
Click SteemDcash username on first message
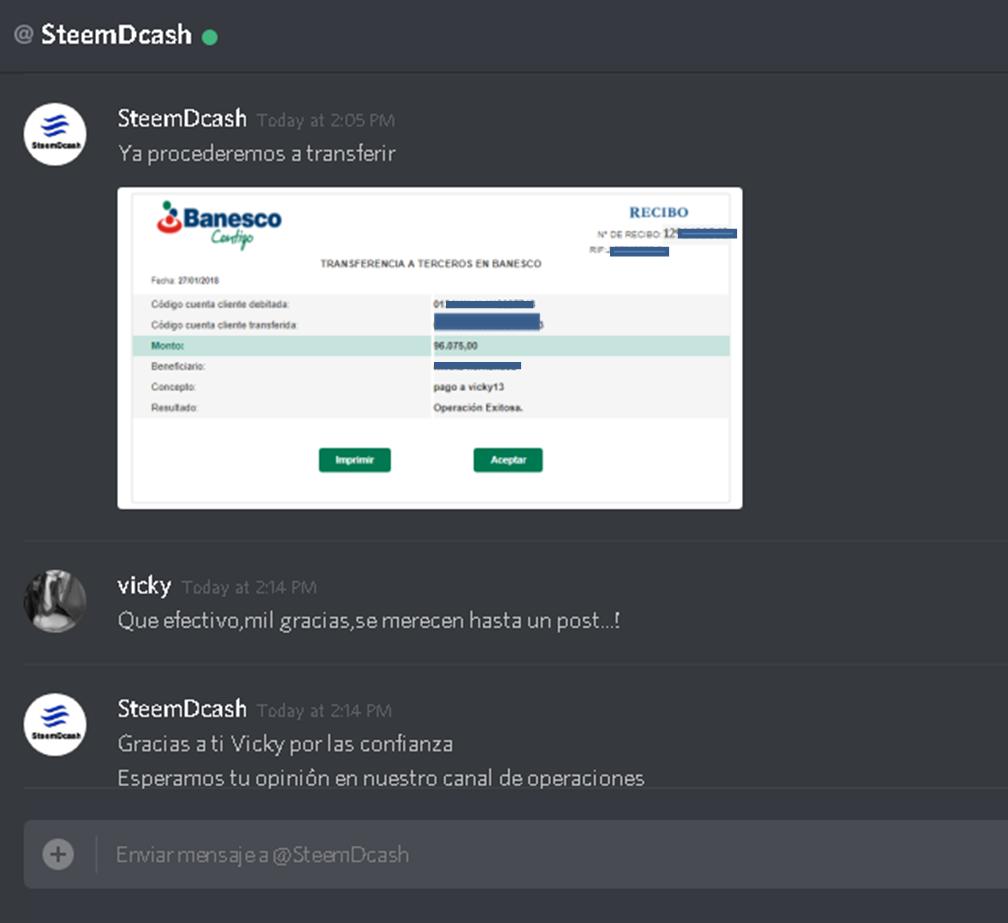[x=182, y=118]
